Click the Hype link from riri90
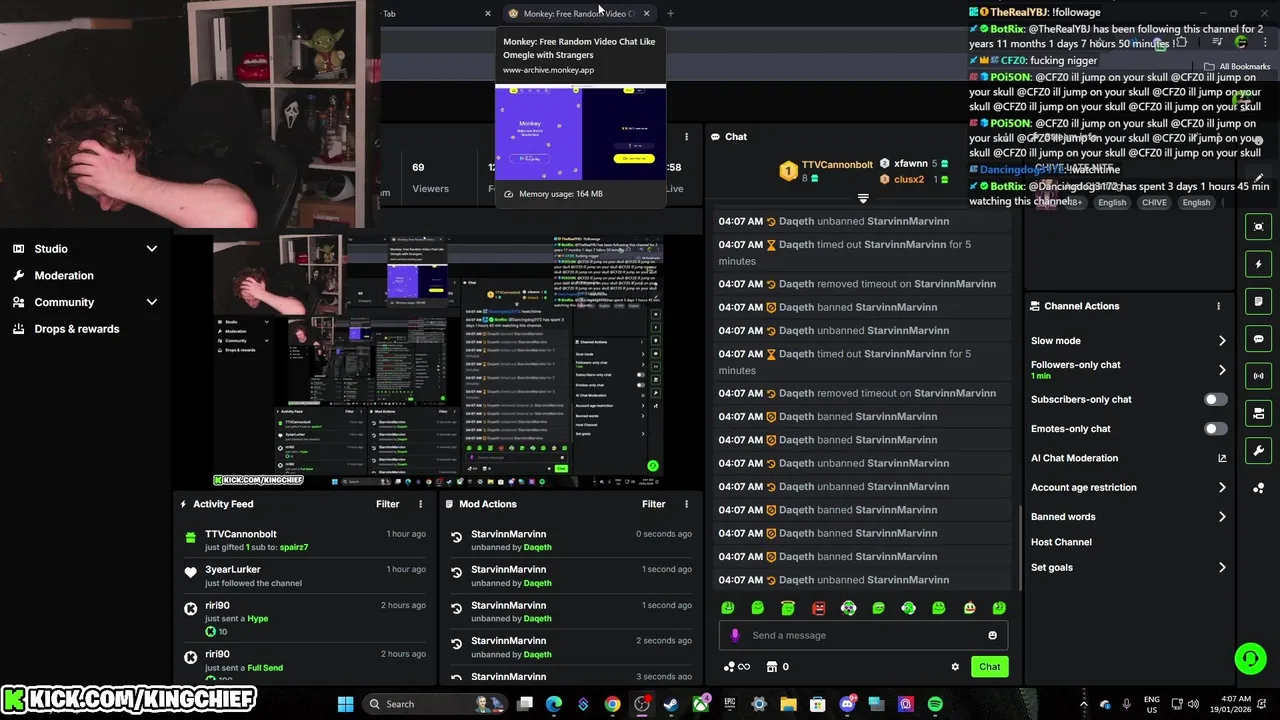The height and width of the screenshot is (720, 1280). point(258,618)
